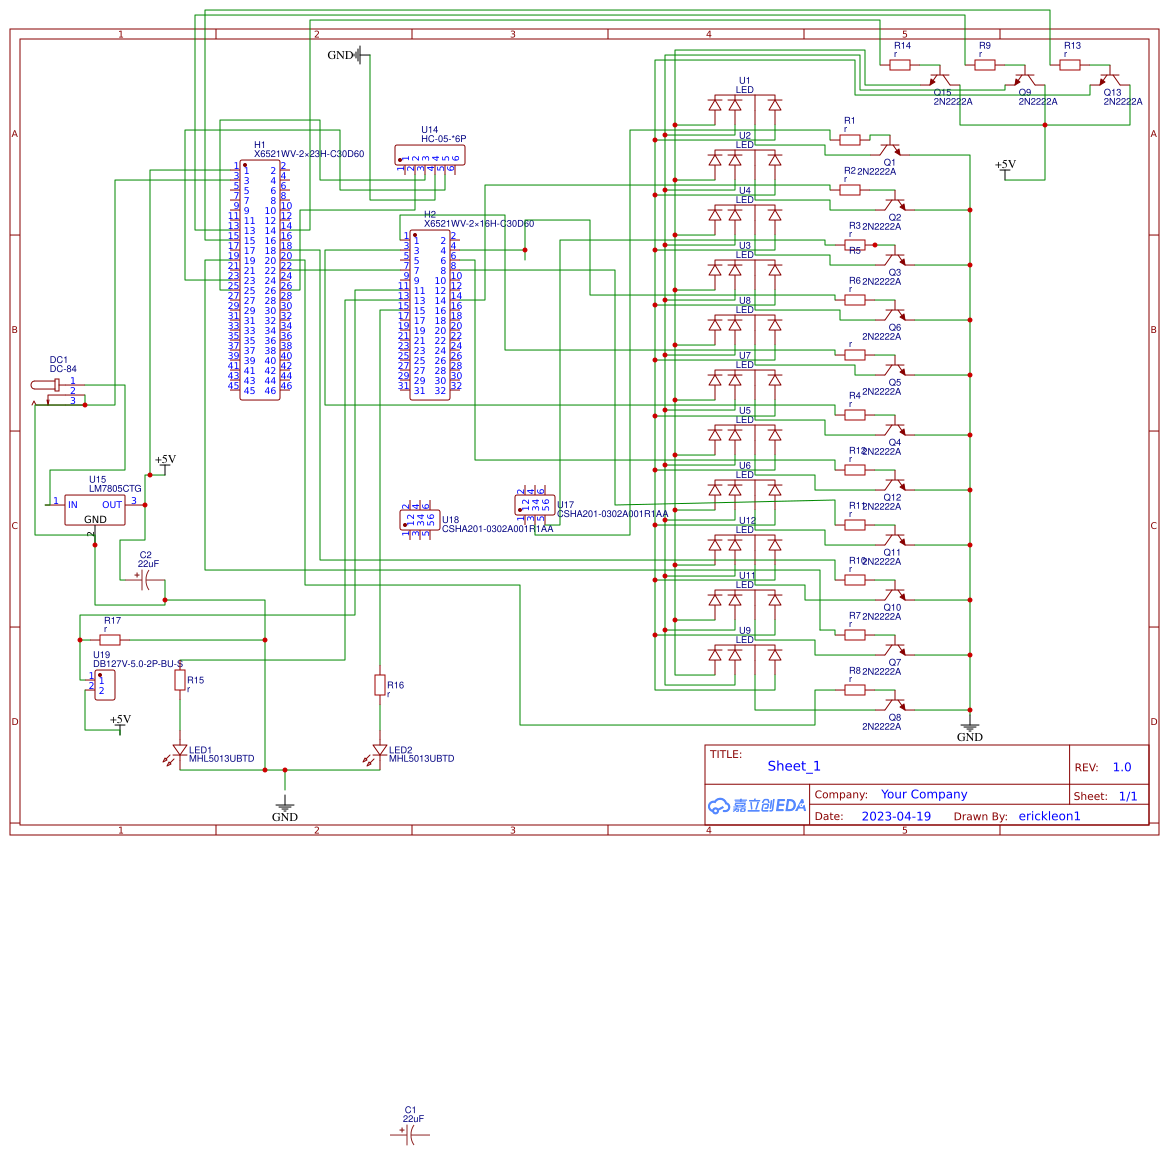
Task: Click the R17 resistor symbol
Action: tap(110, 640)
